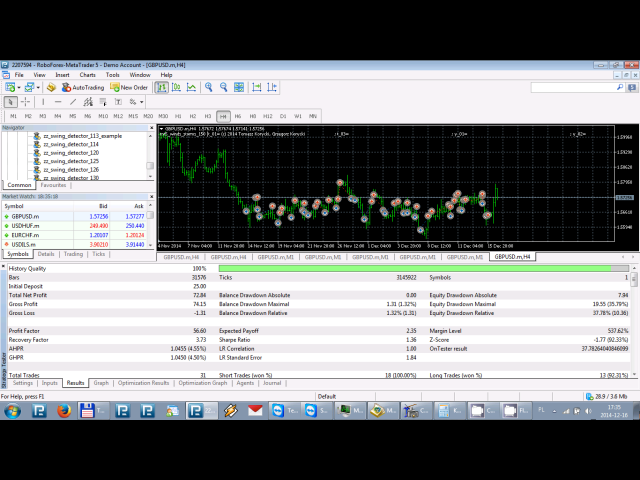Select the arrow Cursor tool
This screenshot has width=640, height=480.
11,102
